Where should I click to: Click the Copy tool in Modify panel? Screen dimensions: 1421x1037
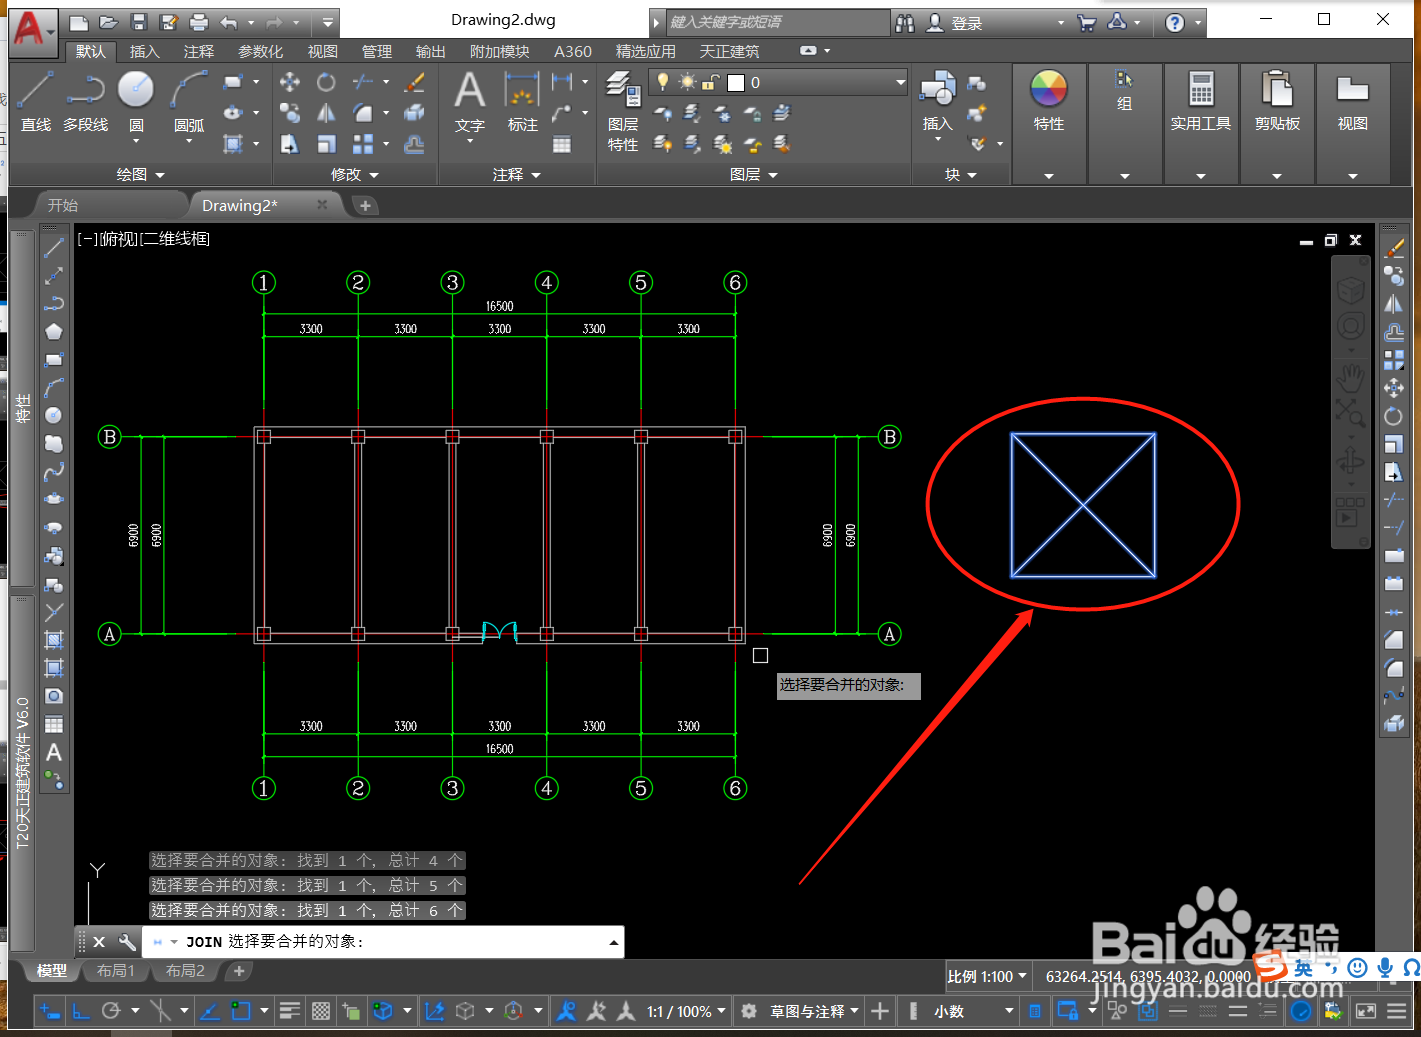pyautogui.click(x=290, y=113)
